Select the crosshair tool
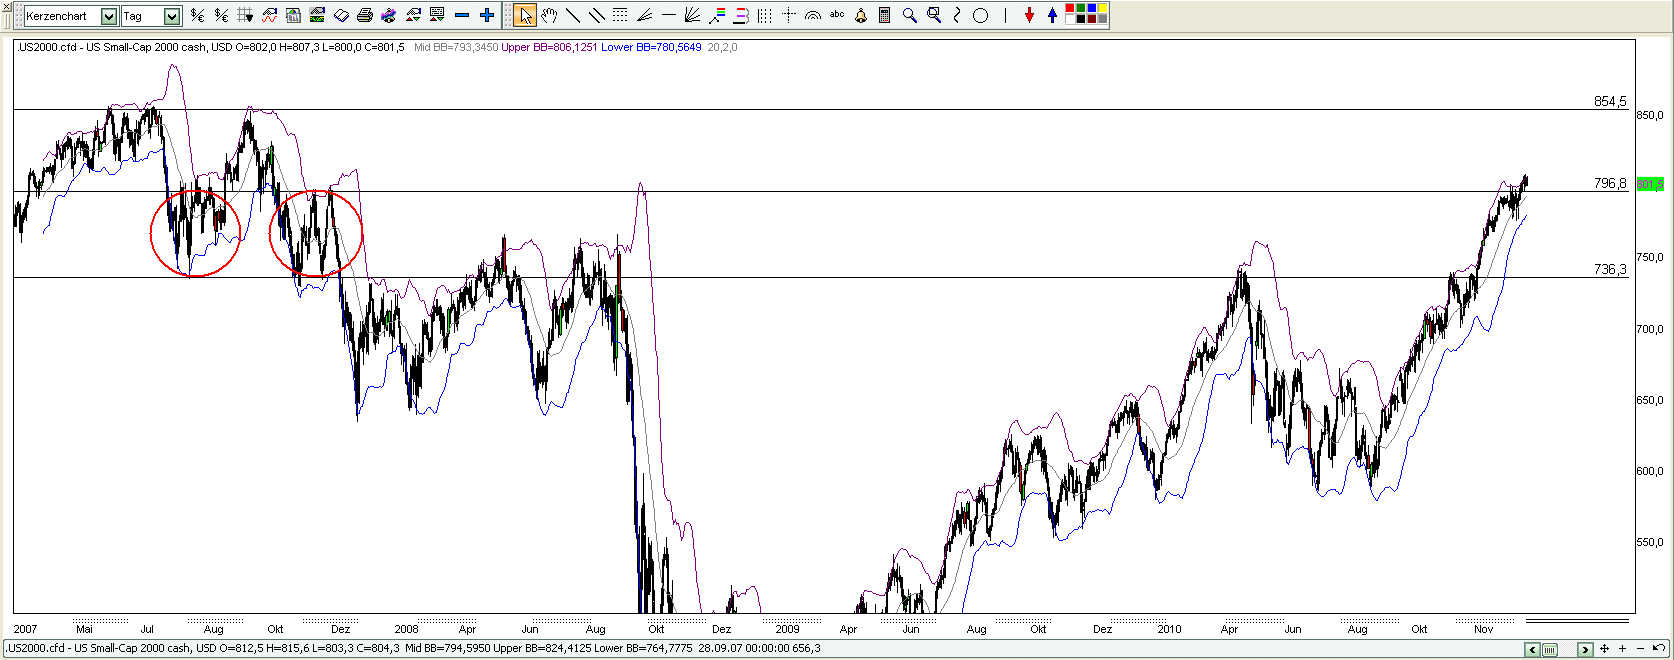The width and height of the screenshot is (1674, 660). [789, 15]
